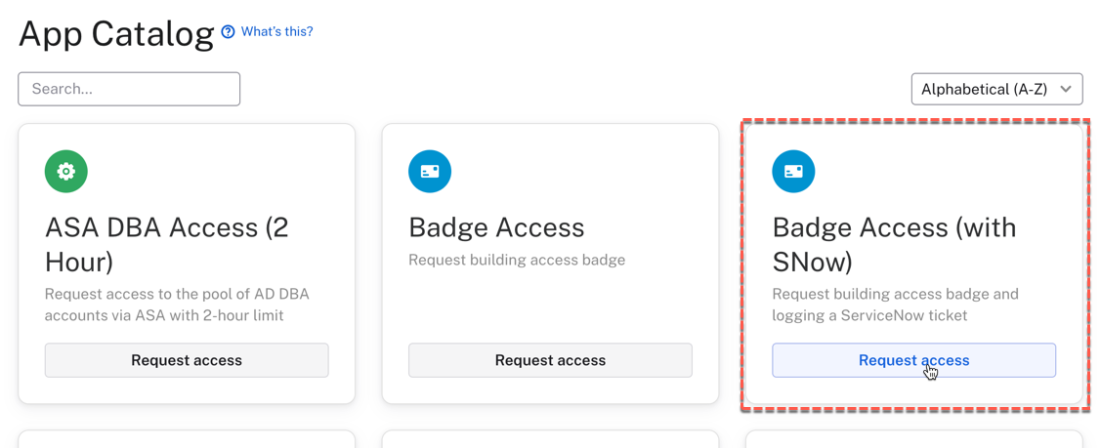Select the plain Badge Access card title

(496, 227)
